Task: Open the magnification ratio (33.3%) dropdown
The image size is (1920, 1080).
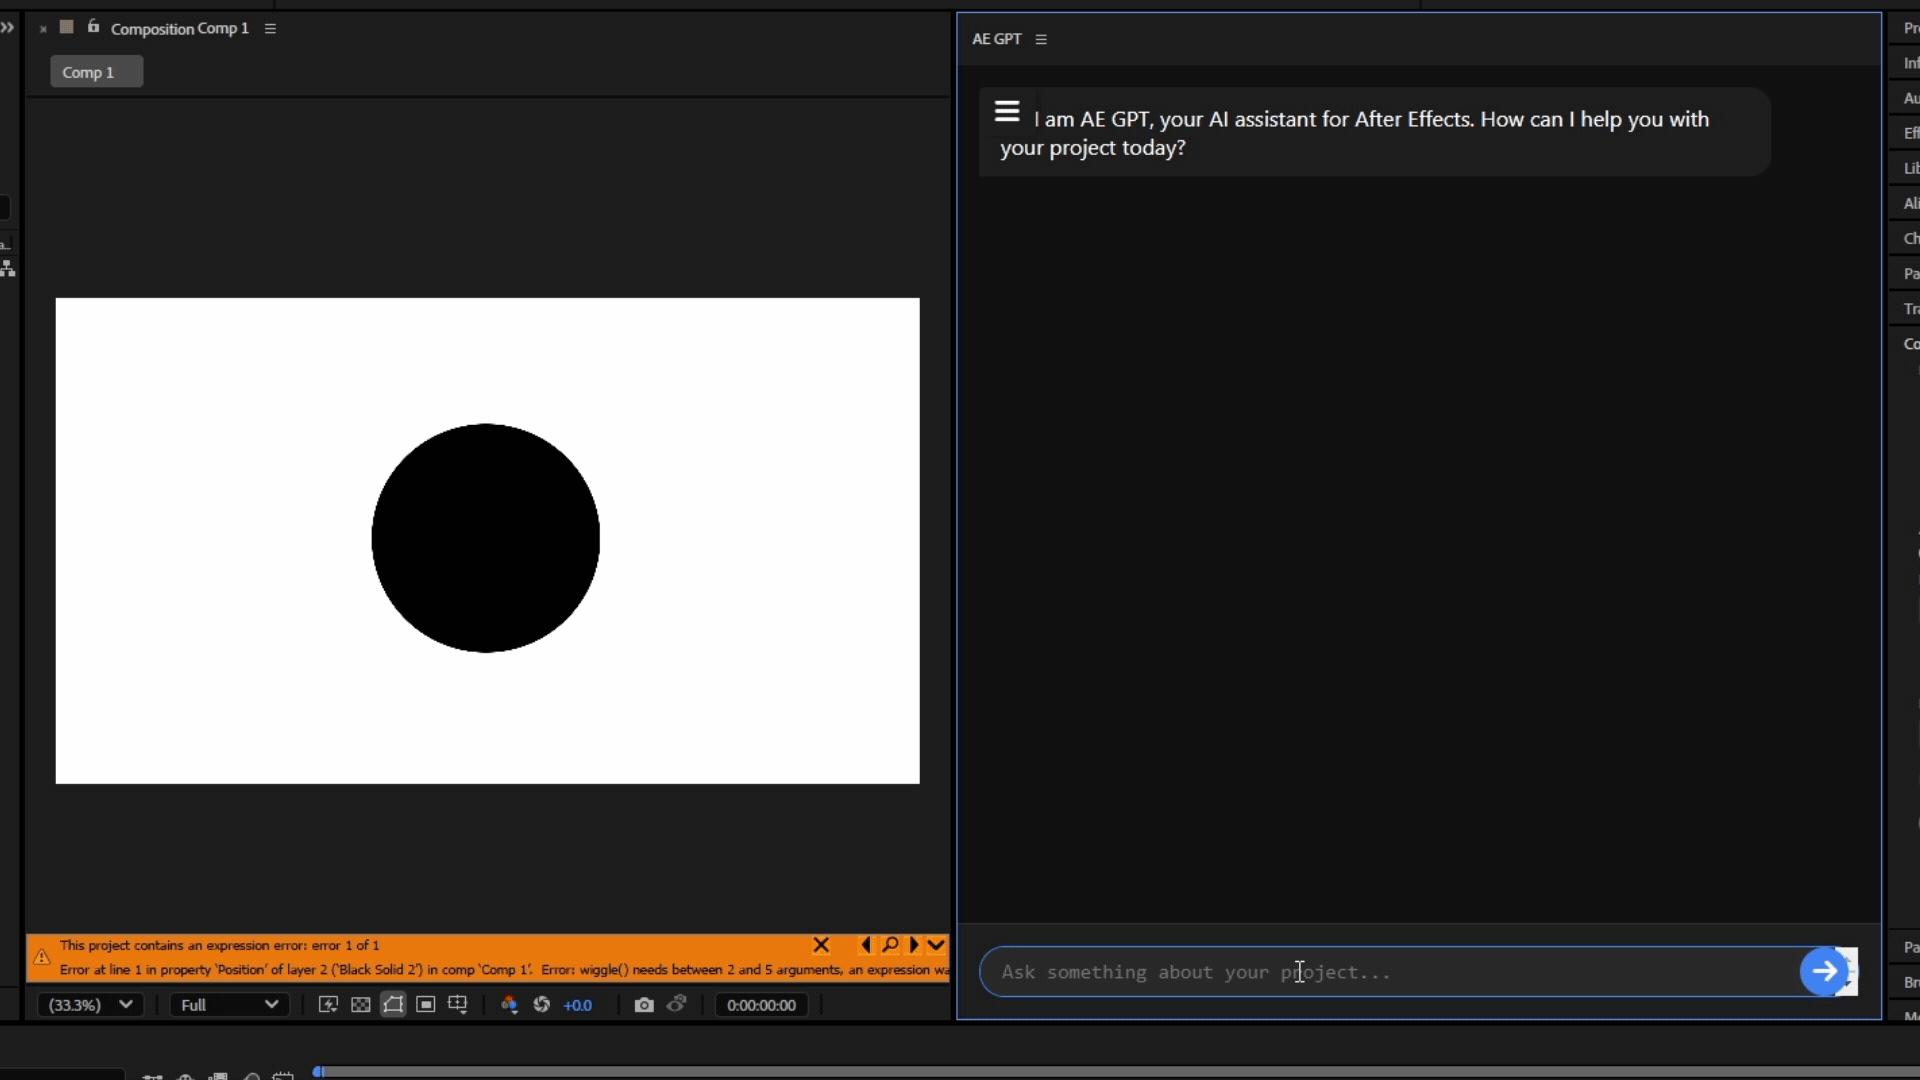Action: 89,1005
